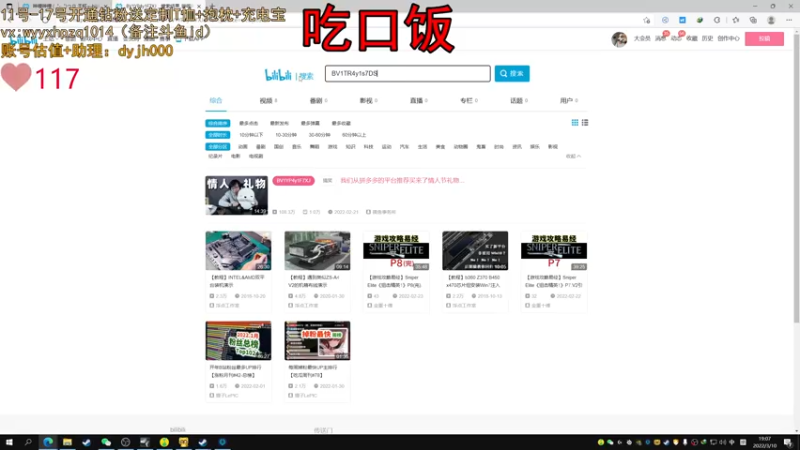
Task: Switch to the 专栏 tab
Action: pos(468,101)
